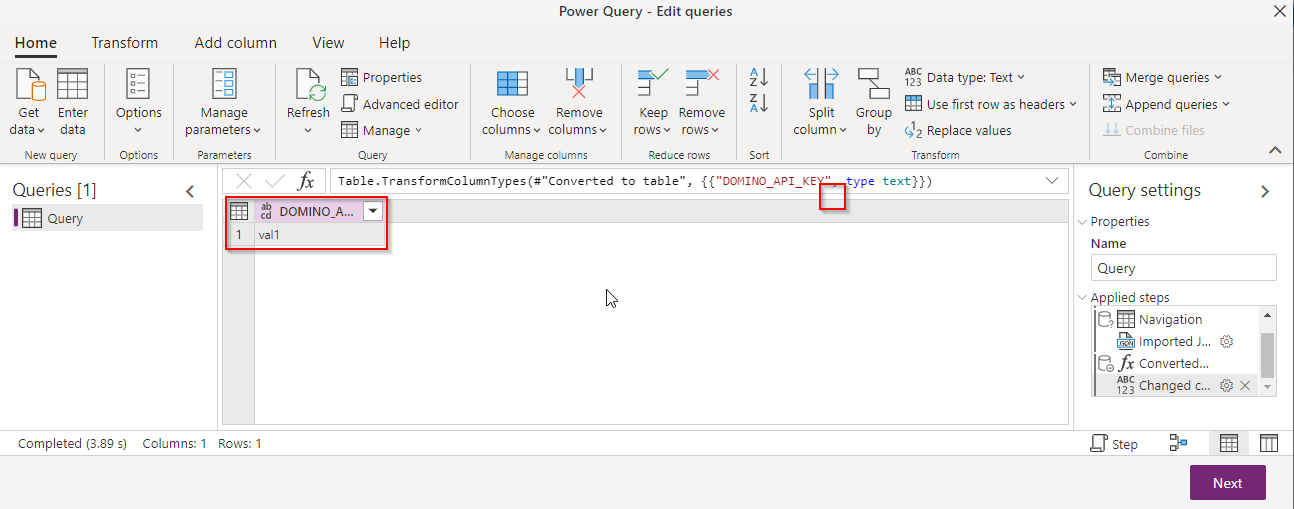Switch to schema view icon
Image resolution: width=1294 pixels, height=509 pixels.
pyautogui.click(x=1267, y=443)
